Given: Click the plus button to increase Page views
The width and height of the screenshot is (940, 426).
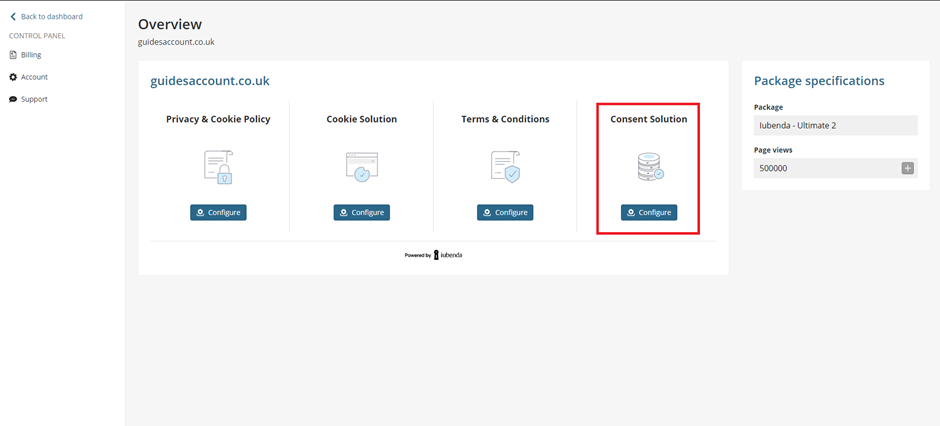Looking at the screenshot, I should (x=908, y=168).
